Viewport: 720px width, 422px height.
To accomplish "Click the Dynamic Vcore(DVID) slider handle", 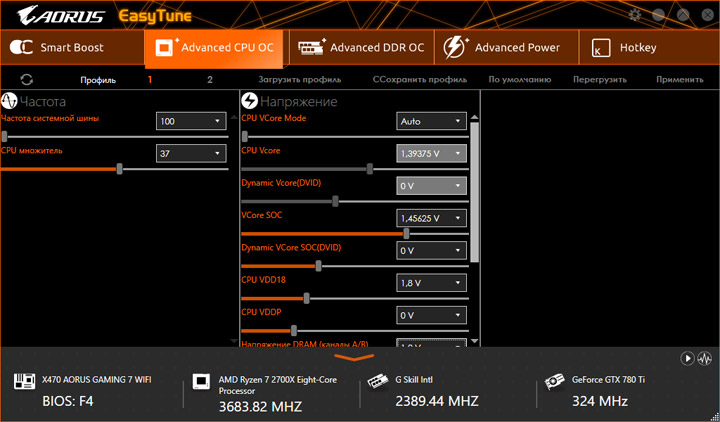I will tap(335, 201).
